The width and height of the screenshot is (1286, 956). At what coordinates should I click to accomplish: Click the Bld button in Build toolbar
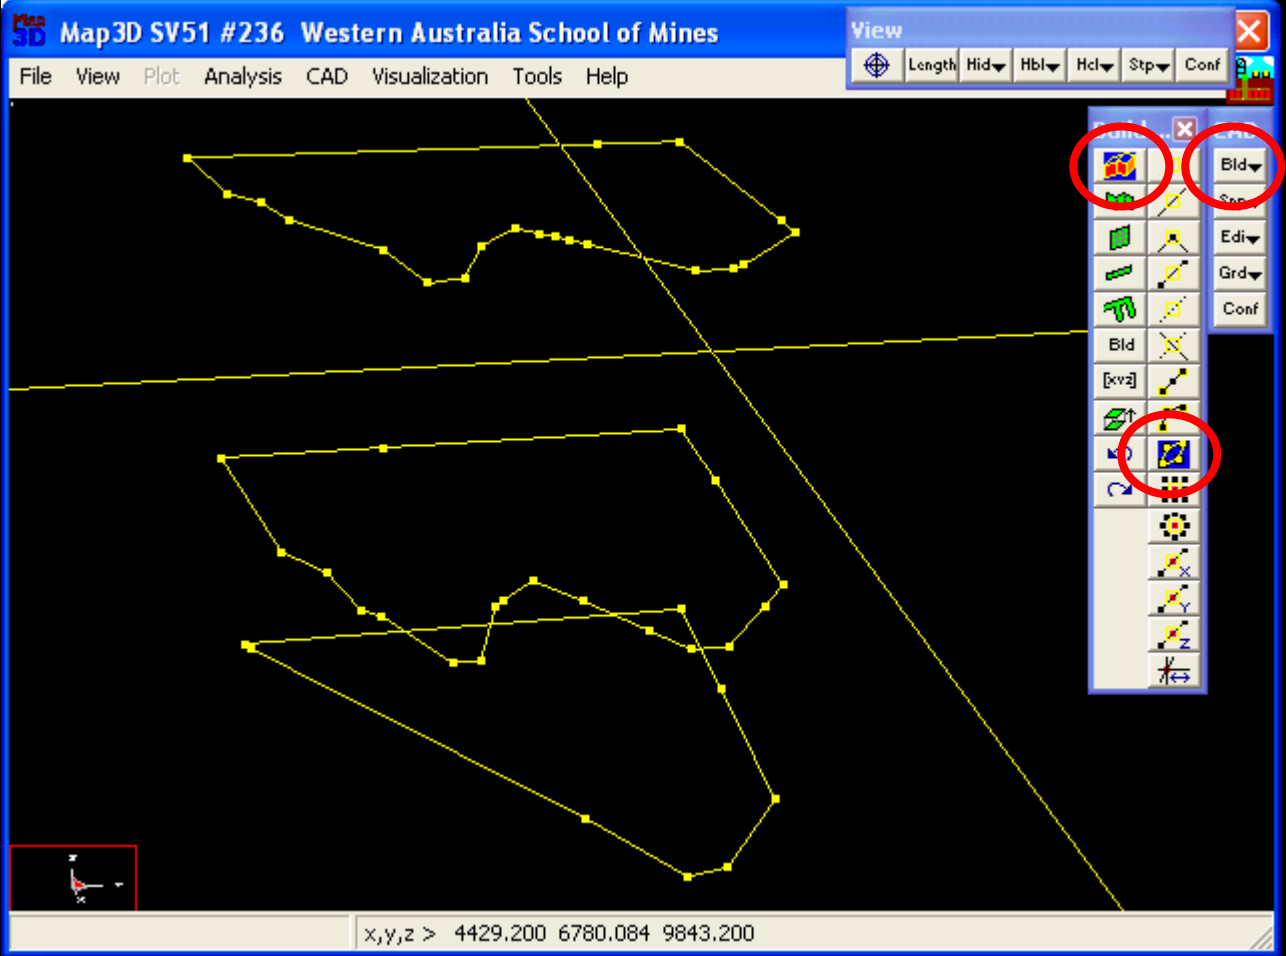(x=1121, y=345)
